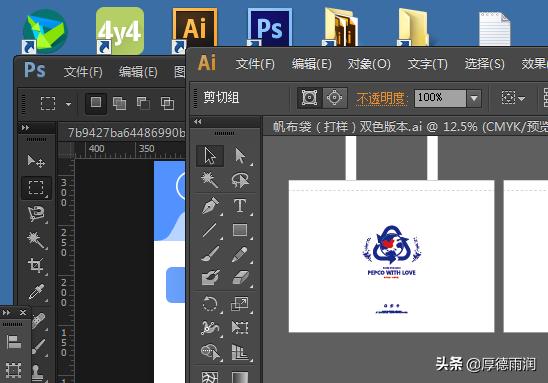Enable Subtract from Selection mode in Photoshop
Screen dimensions: 548x383
click(143, 103)
